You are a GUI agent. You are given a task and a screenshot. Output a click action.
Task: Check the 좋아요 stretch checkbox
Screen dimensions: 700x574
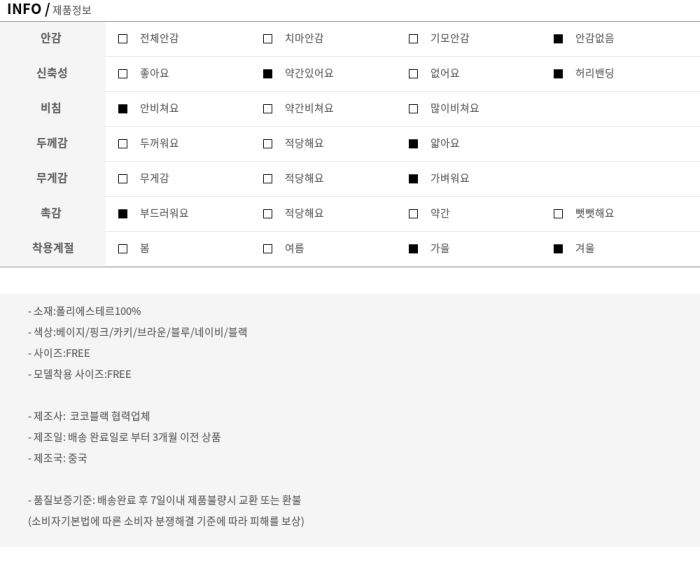123,74
